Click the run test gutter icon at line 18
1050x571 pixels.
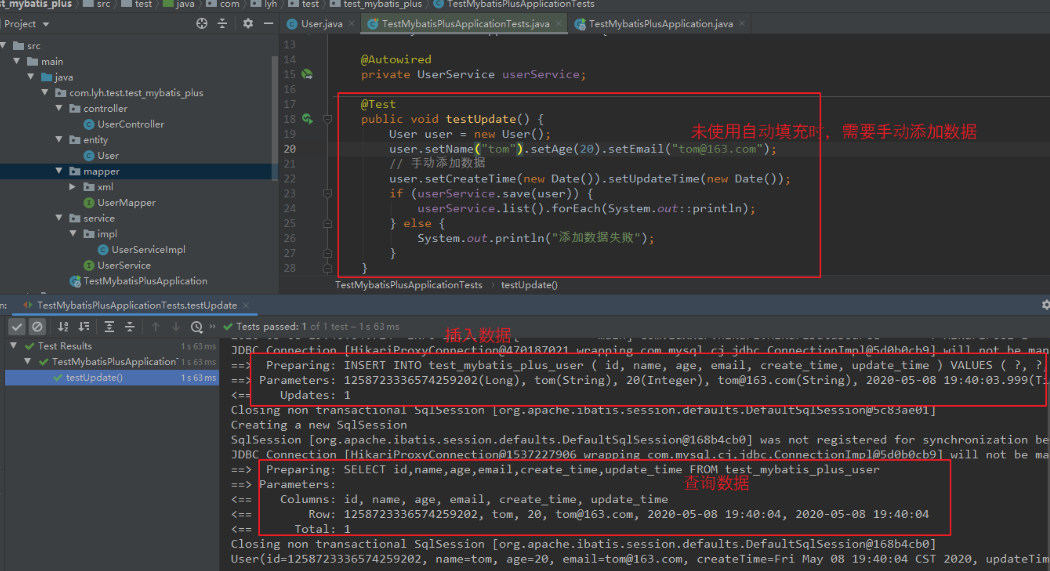tap(308, 119)
